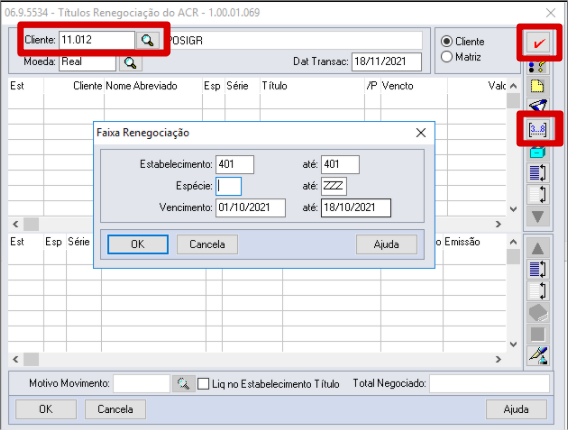568x430 pixels.
Task: Click the yellow note page icon
Action: click(538, 86)
